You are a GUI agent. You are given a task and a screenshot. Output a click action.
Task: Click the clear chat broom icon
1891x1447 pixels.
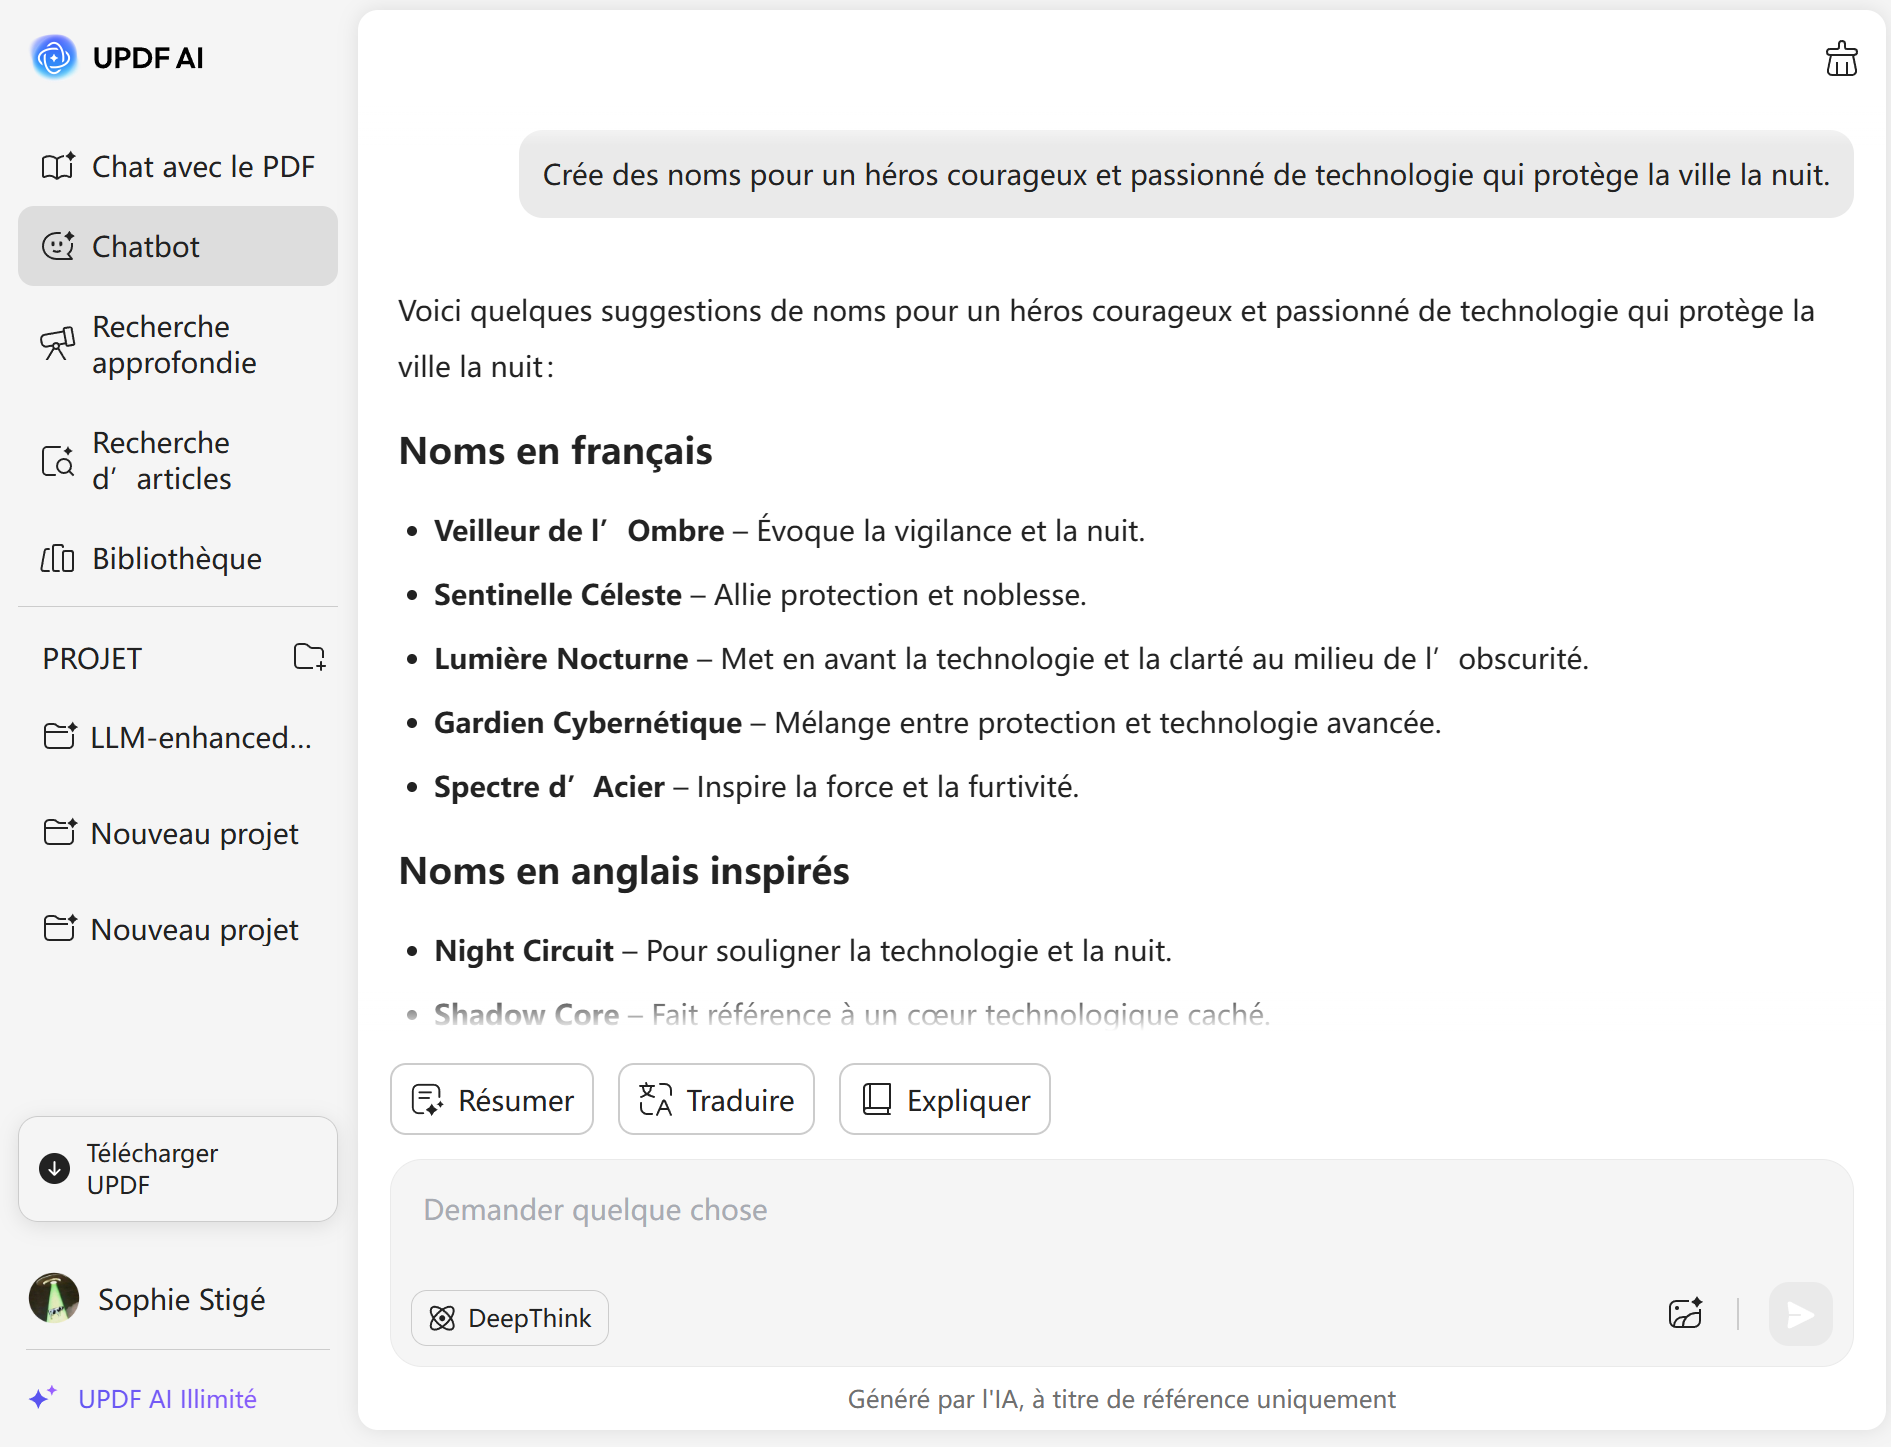[x=1841, y=59]
